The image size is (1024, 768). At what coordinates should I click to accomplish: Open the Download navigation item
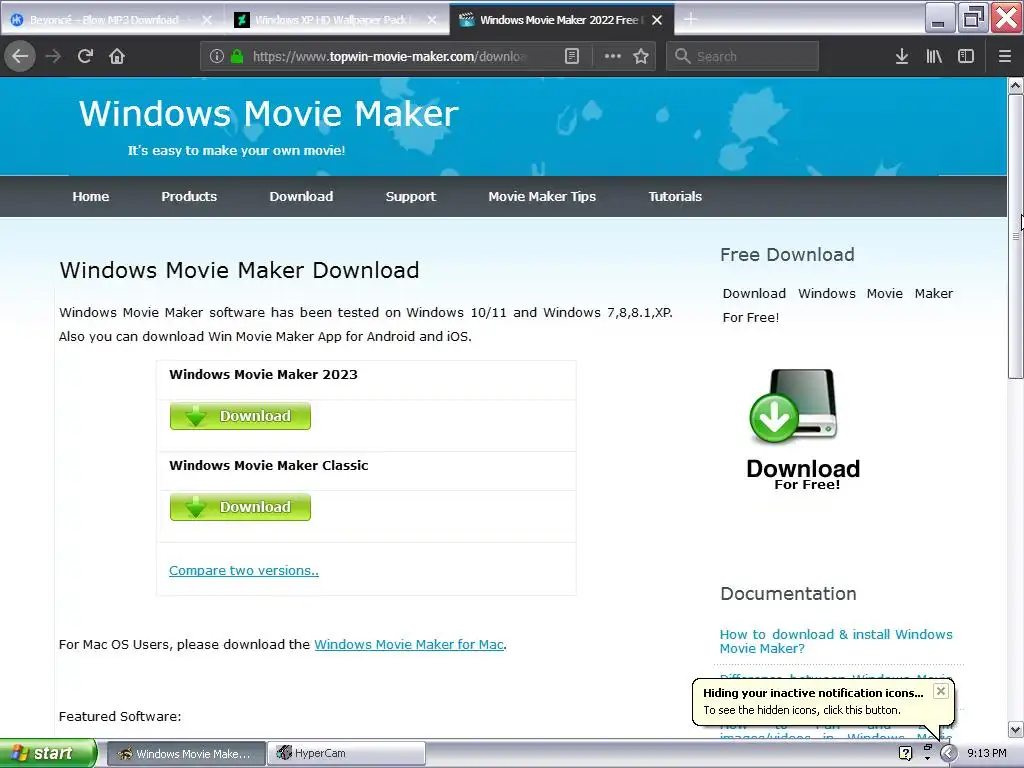[x=301, y=197]
